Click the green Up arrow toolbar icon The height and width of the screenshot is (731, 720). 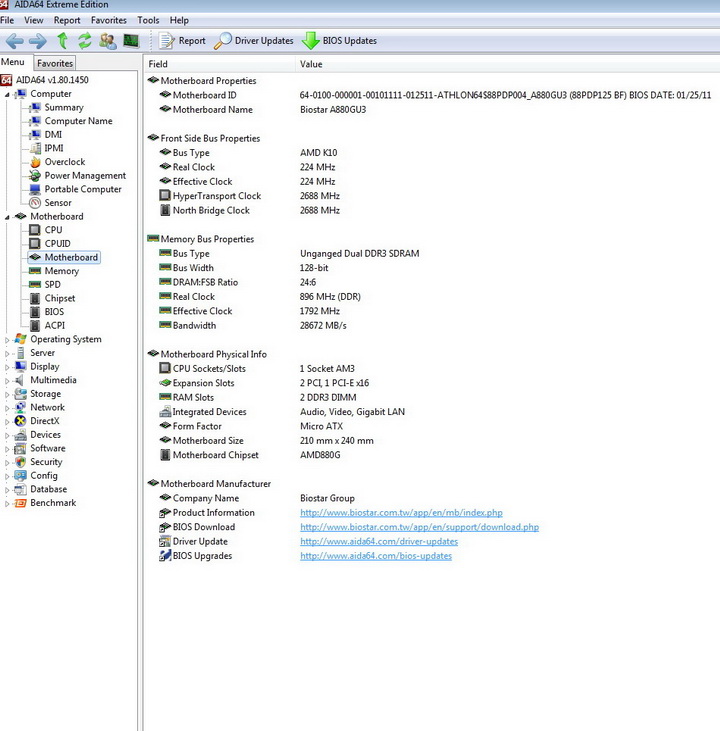click(62, 41)
